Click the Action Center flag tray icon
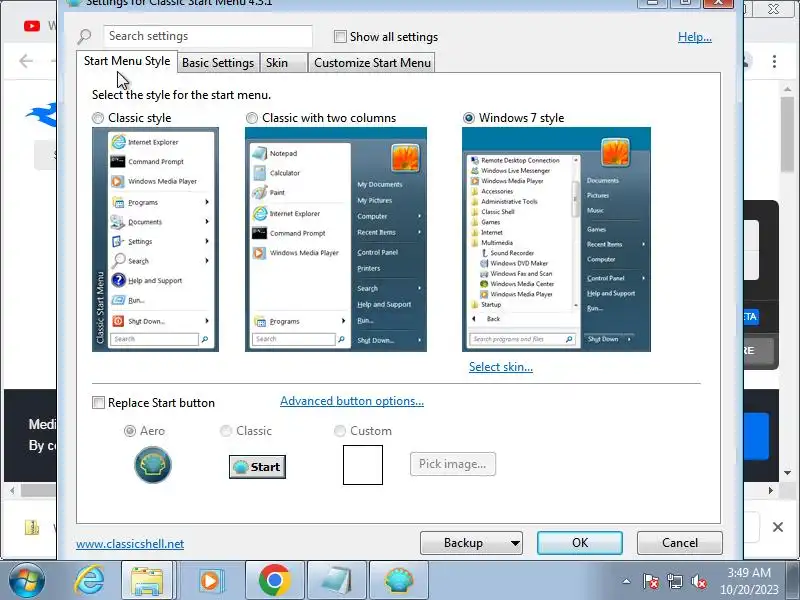Viewport: 800px width, 600px height. coord(651,581)
